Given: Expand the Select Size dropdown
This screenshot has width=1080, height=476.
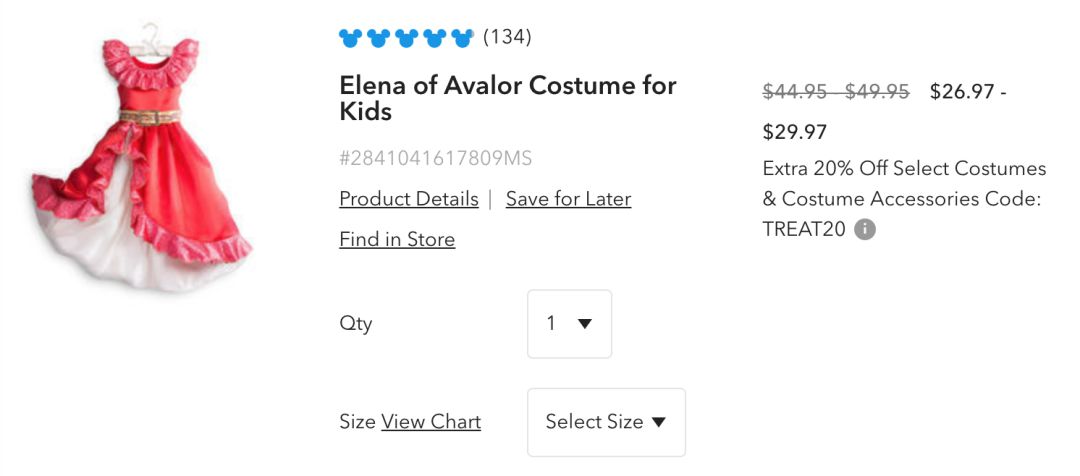Looking at the screenshot, I should (606, 422).
